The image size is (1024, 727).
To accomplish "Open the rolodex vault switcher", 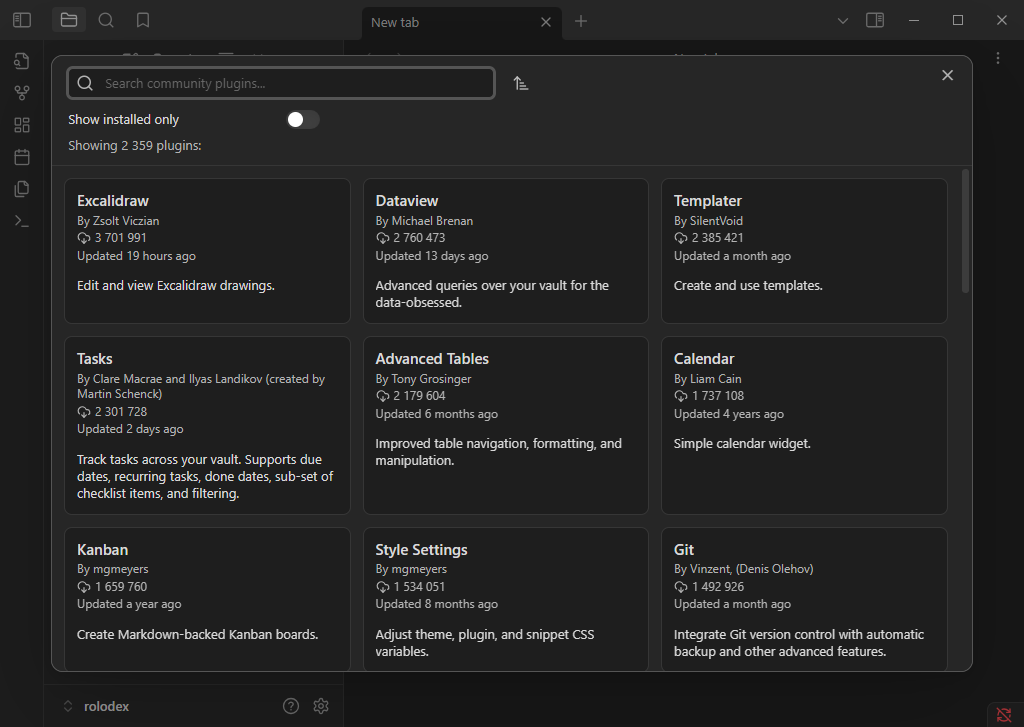I will 97,706.
